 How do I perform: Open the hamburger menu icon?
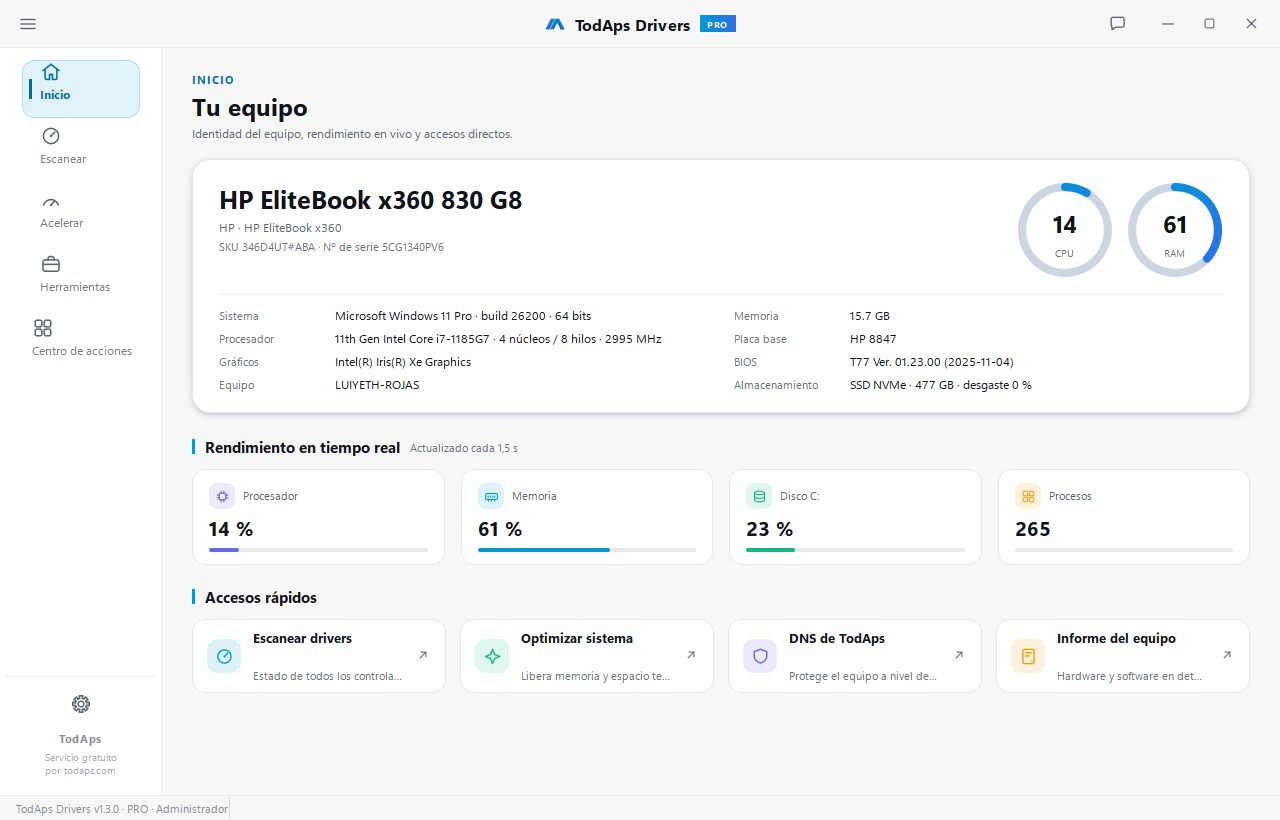pos(28,24)
